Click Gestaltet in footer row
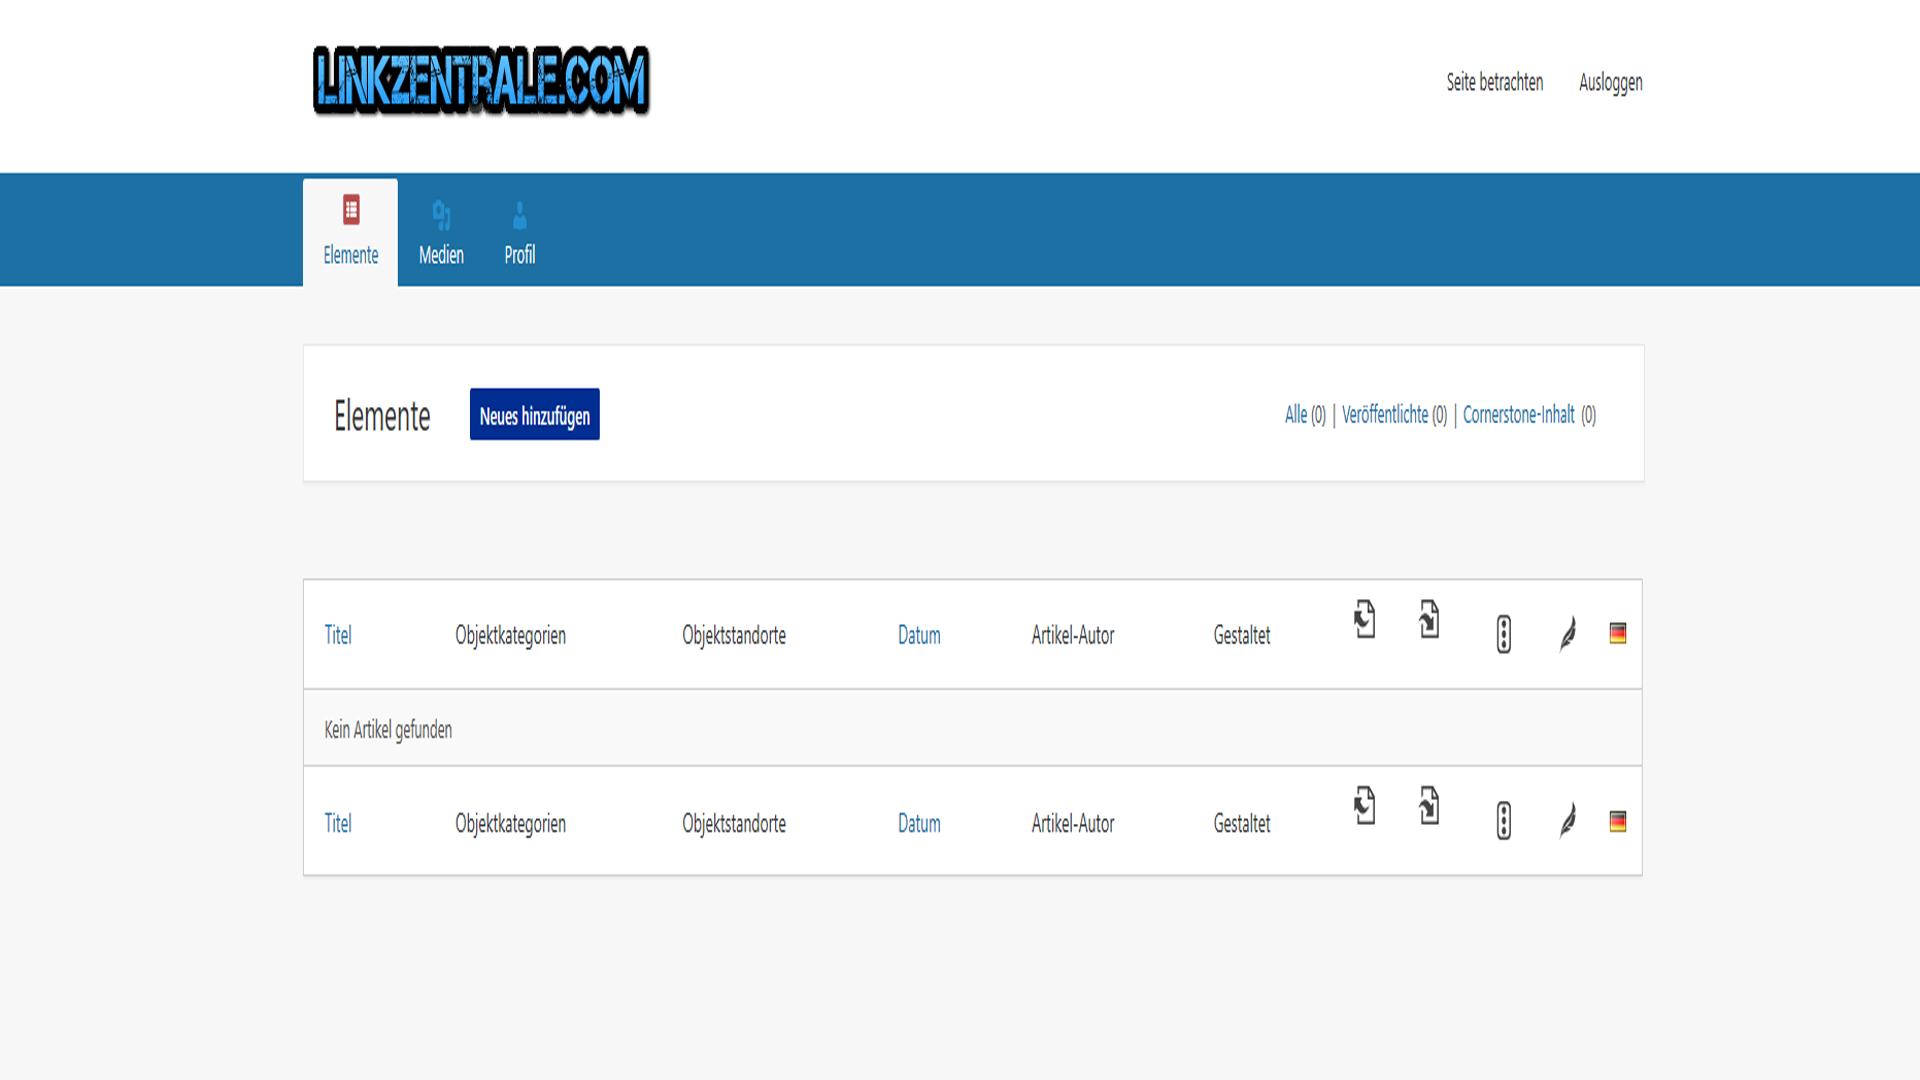 coord(1242,823)
